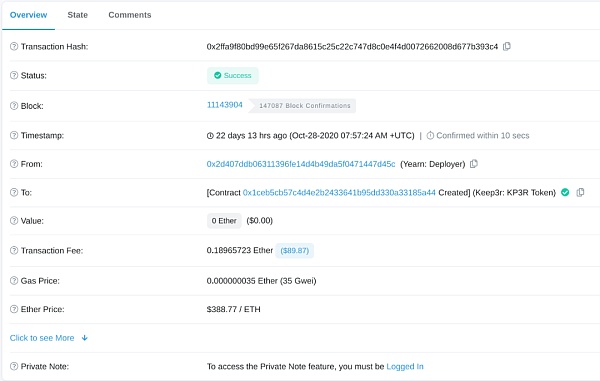Viewport: 600px width, 381px height.
Task: Follow the Logged In link
Action: [x=405, y=366]
